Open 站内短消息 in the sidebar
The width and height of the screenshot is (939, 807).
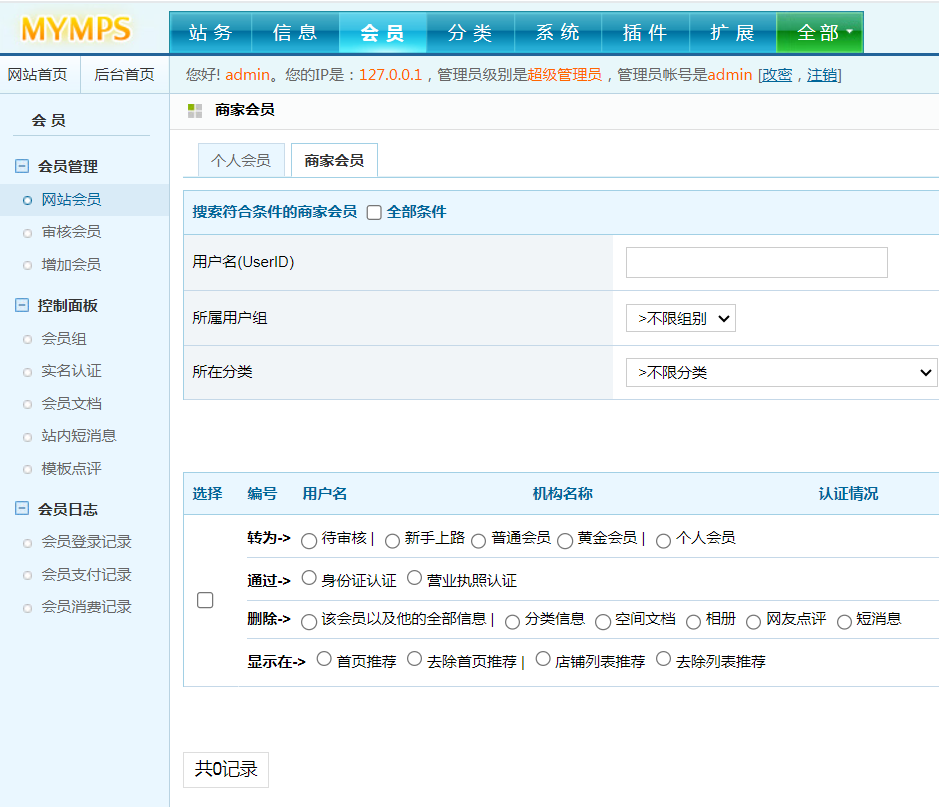click(x=78, y=436)
